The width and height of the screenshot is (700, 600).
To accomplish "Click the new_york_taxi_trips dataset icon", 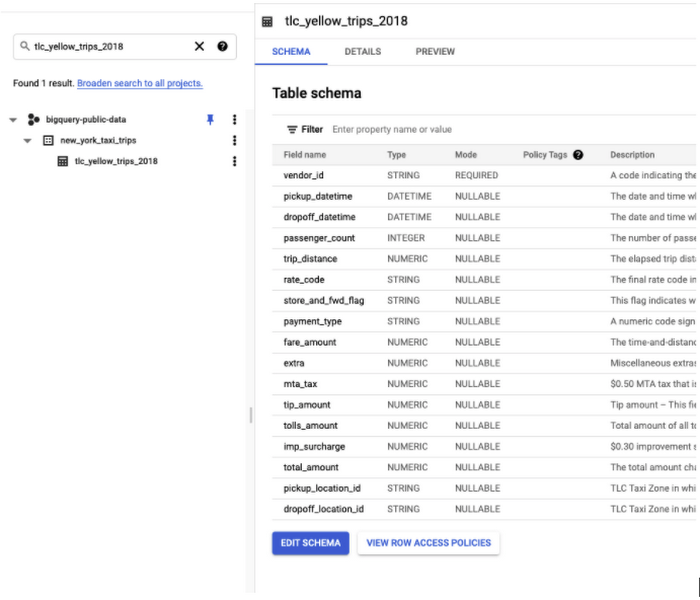I will click(48, 140).
